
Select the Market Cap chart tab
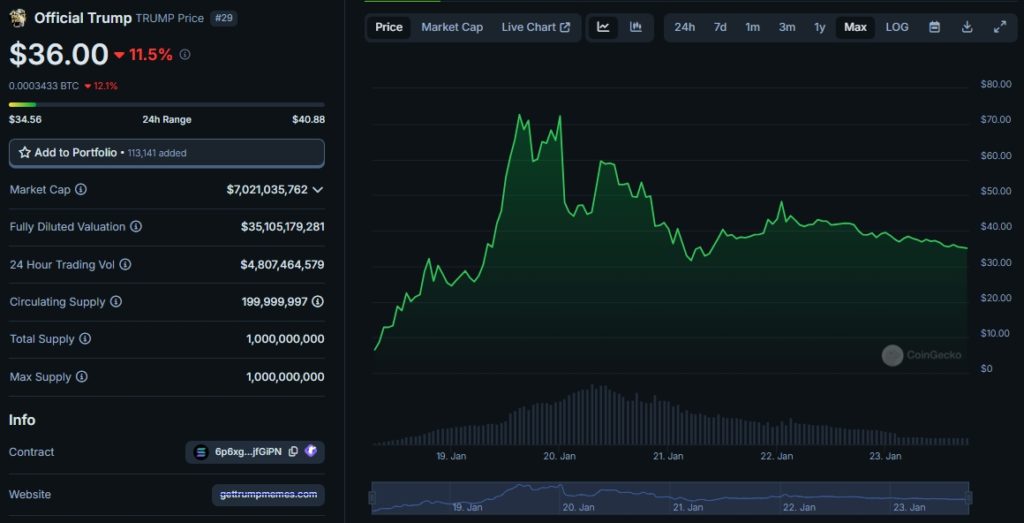pyautogui.click(x=452, y=27)
